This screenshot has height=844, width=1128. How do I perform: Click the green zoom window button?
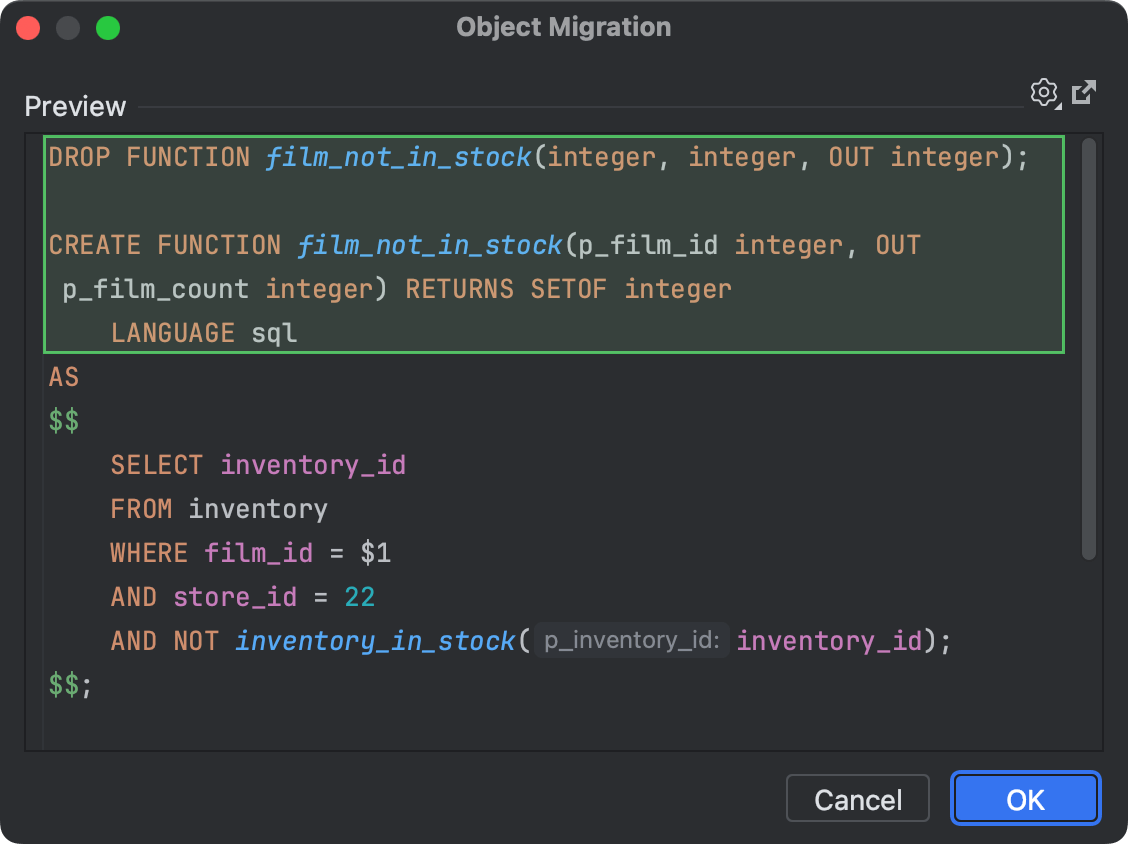(x=108, y=28)
